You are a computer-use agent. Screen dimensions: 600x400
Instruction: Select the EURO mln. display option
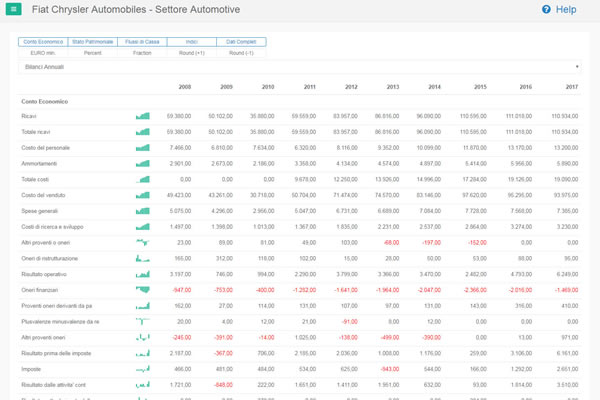(43, 53)
